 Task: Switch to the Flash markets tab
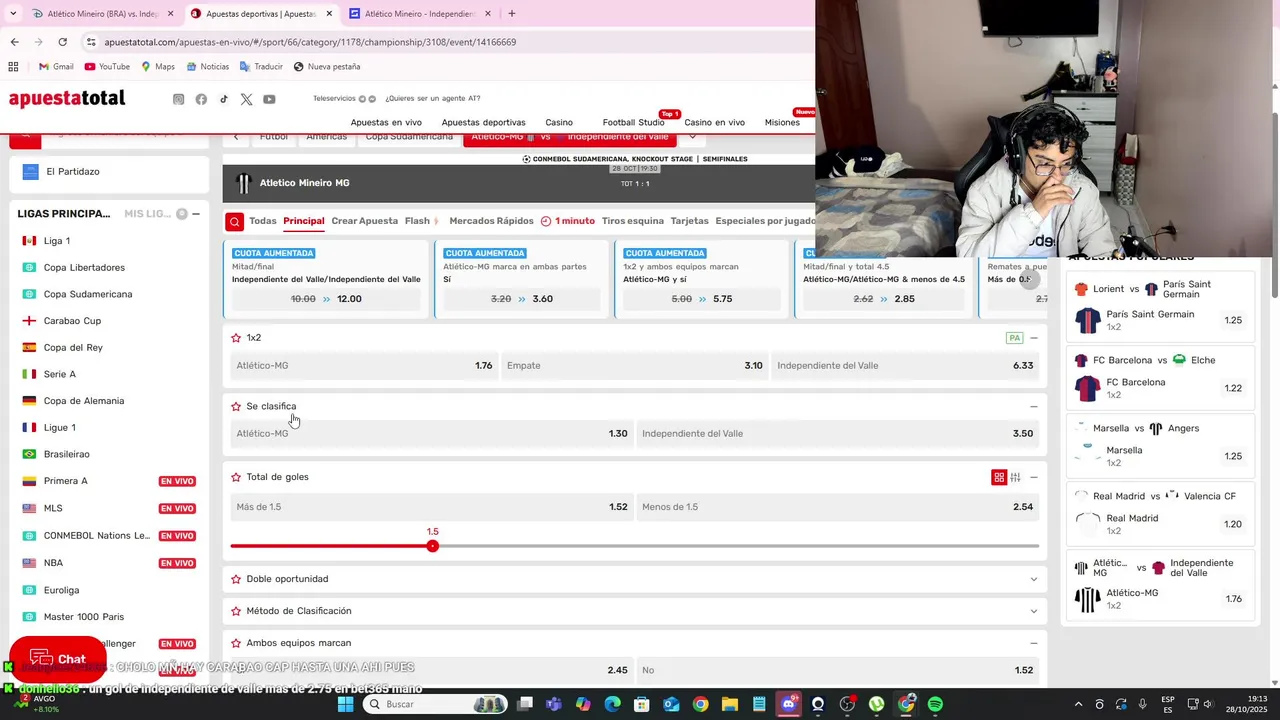coord(422,221)
